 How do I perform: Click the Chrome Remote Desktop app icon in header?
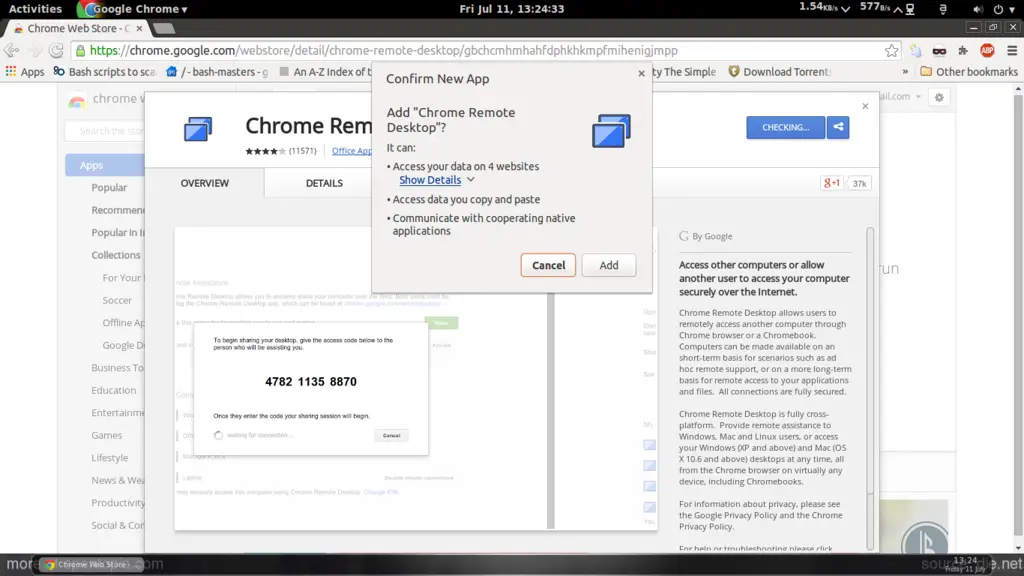[x=198, y=129]
